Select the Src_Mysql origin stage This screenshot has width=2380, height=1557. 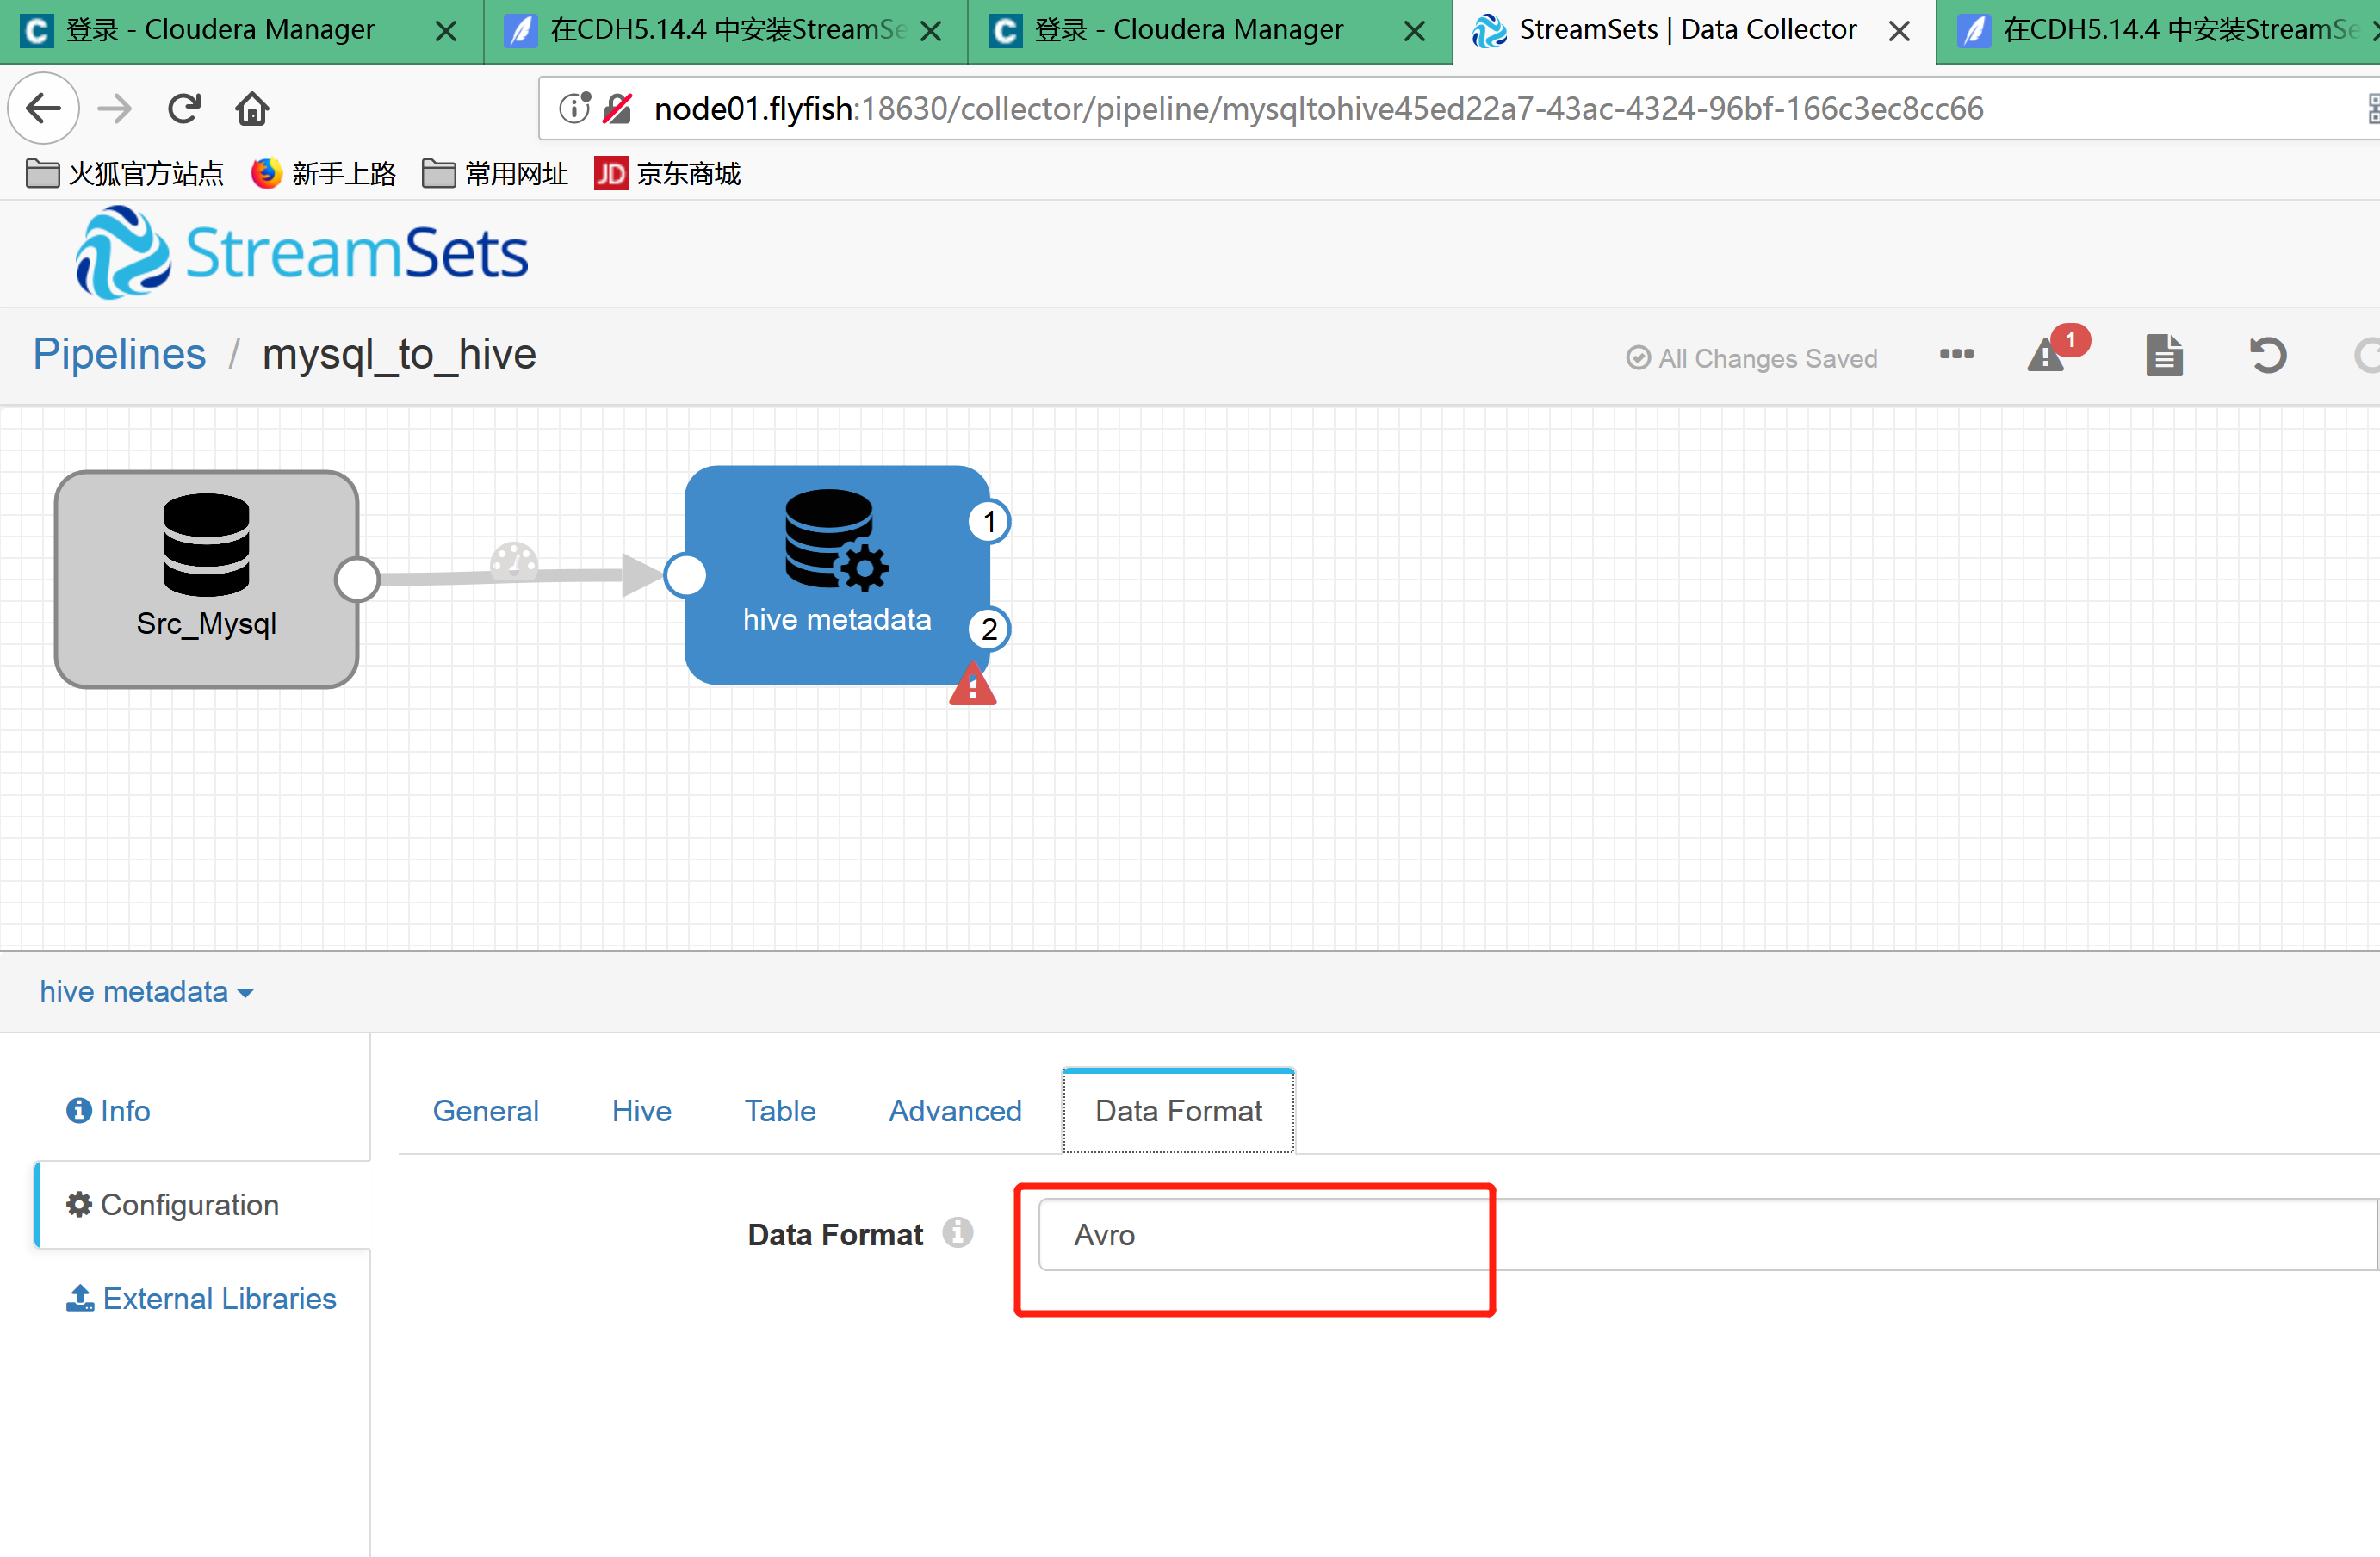point(206,579)
